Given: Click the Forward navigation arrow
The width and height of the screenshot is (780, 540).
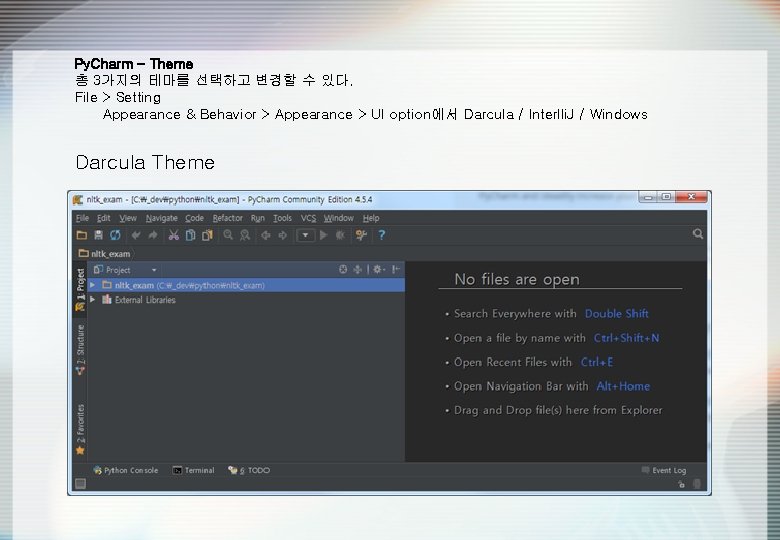Looking at the screenshot, I should click(283, 235).
